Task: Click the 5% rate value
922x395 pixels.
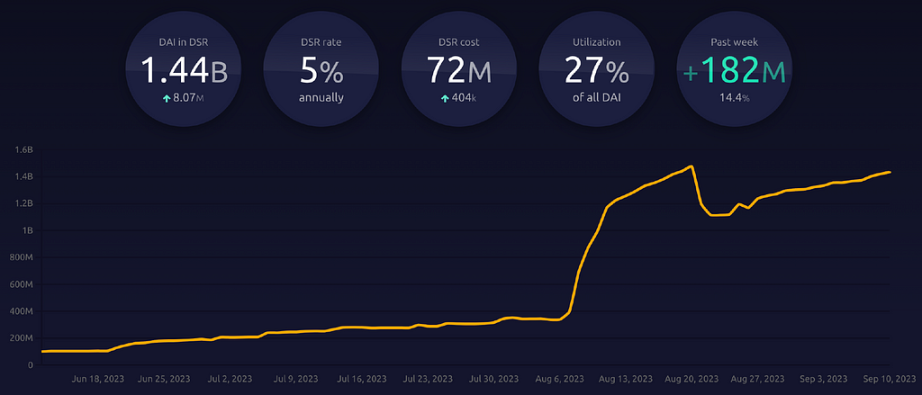Action: [x=321, y=70]
